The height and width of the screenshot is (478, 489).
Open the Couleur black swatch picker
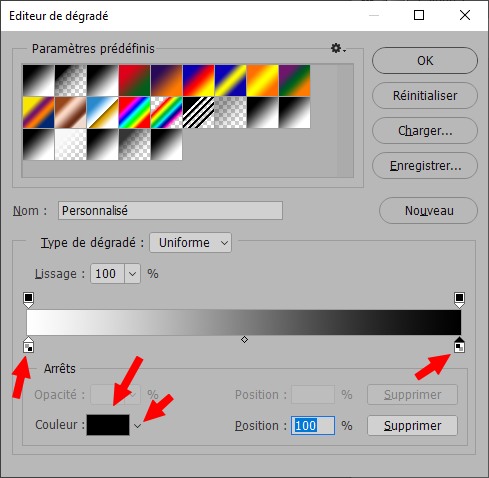coord(108,425)
